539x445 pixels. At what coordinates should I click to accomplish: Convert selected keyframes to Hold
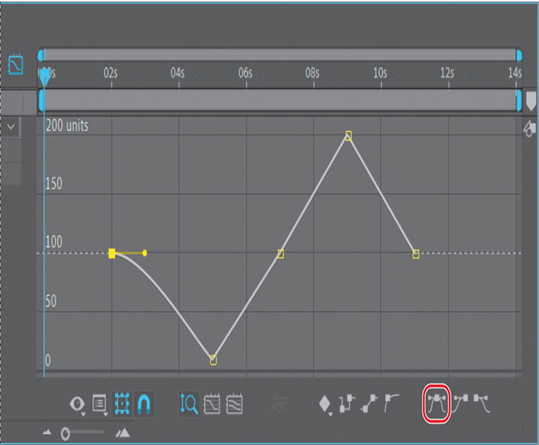pyautogui.click(x=346, y=403)
